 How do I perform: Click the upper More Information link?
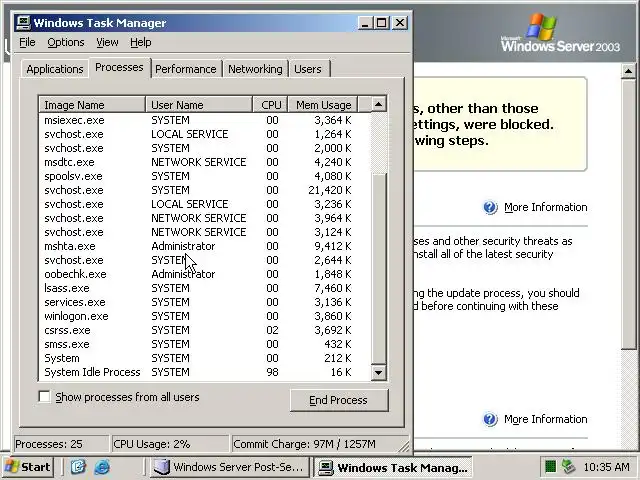(x=546, y=207)
